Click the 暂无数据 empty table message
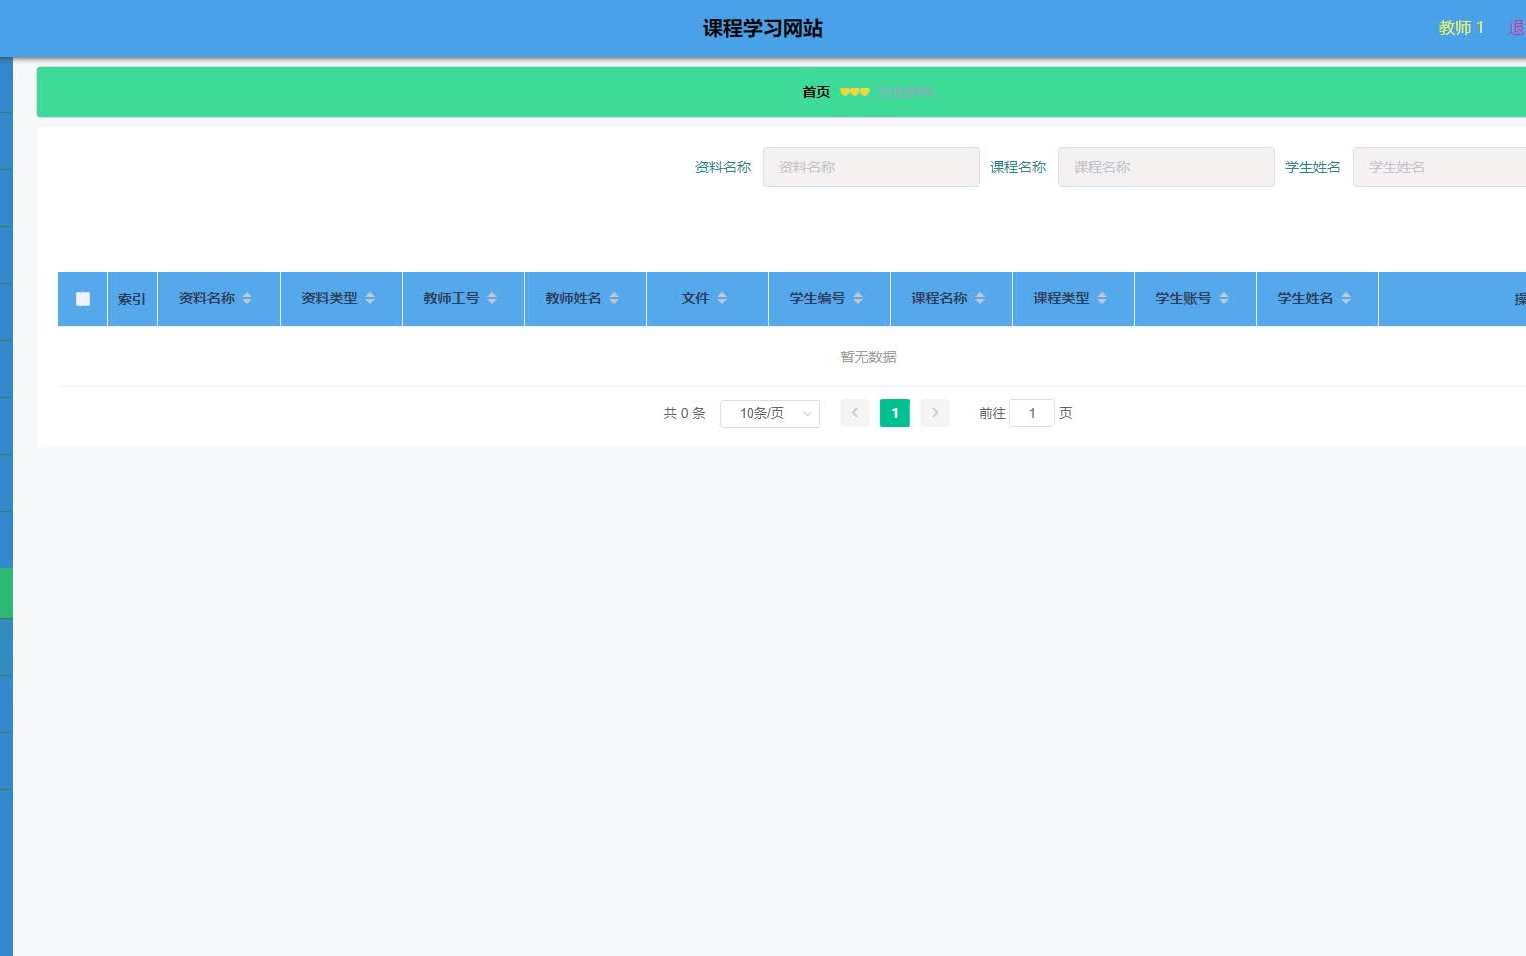This screenshot has height=956, width=1526. [868, 357]
